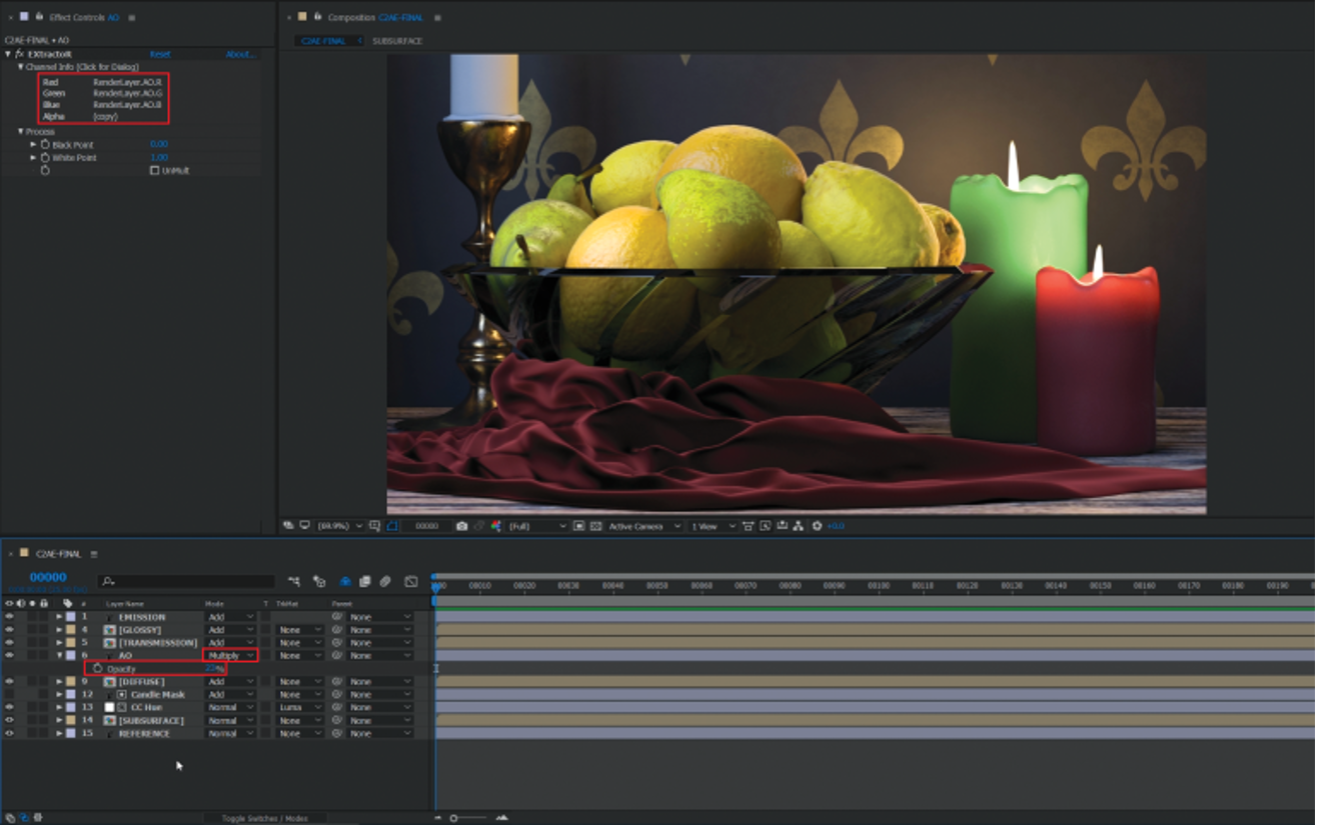This screenshot has height=825, width=1320.
Task: Open the composition flowchart icon in viewer
Action: pyautogui.click(x=798, y=525)
